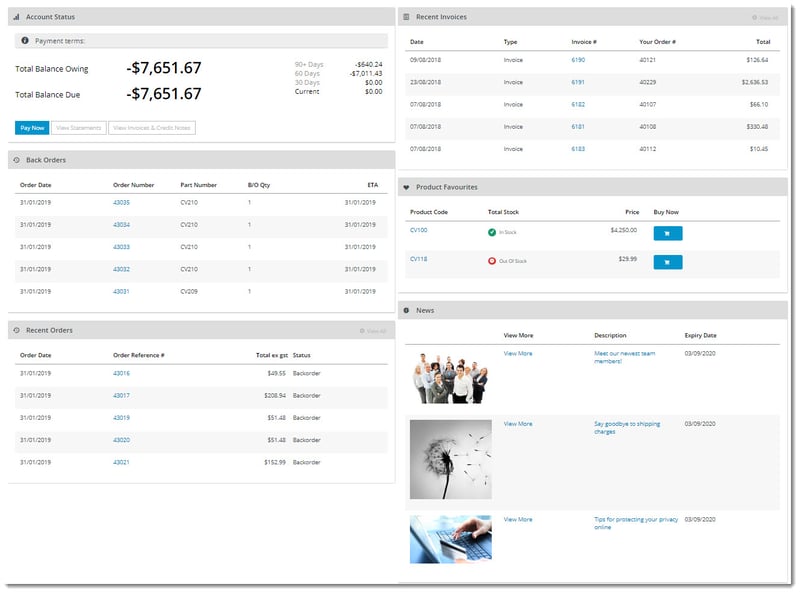The image size is (800, 593).
Task: Click the Total Stock column header
Action: 503,212
